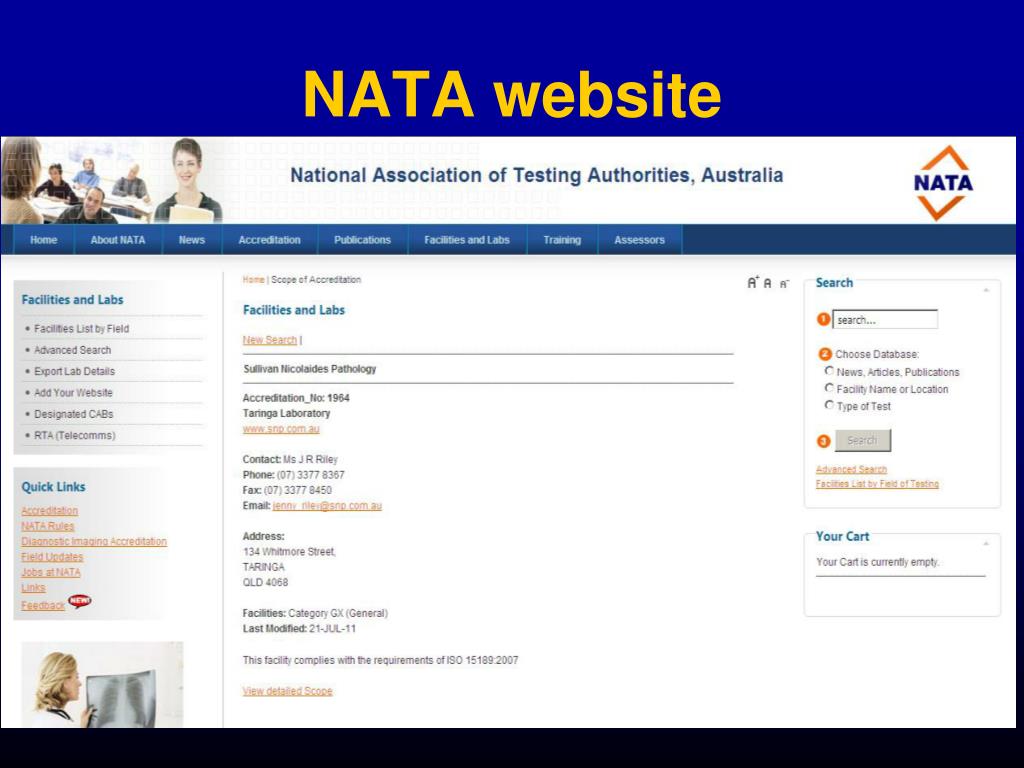Open Facilities List by Field of Testing link
The width and height of the screenshot is (1024, 768).
(877, 483)
